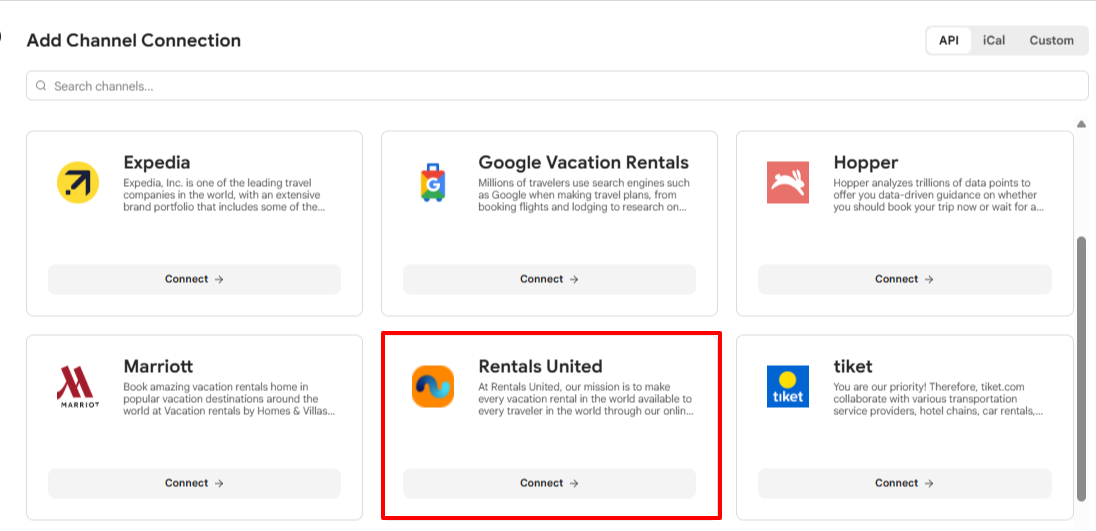Connect the Expedia channel
Viewport: 1096px width, 531px height.
tap(194, 279)
